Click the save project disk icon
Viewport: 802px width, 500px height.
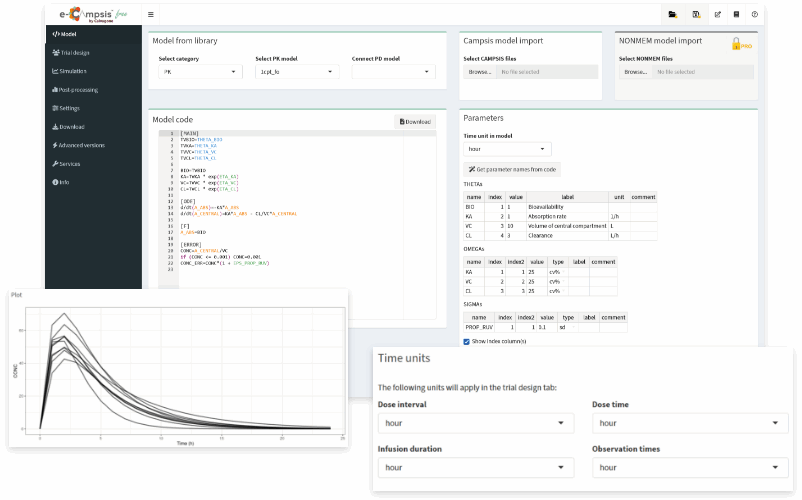(696, 15)
